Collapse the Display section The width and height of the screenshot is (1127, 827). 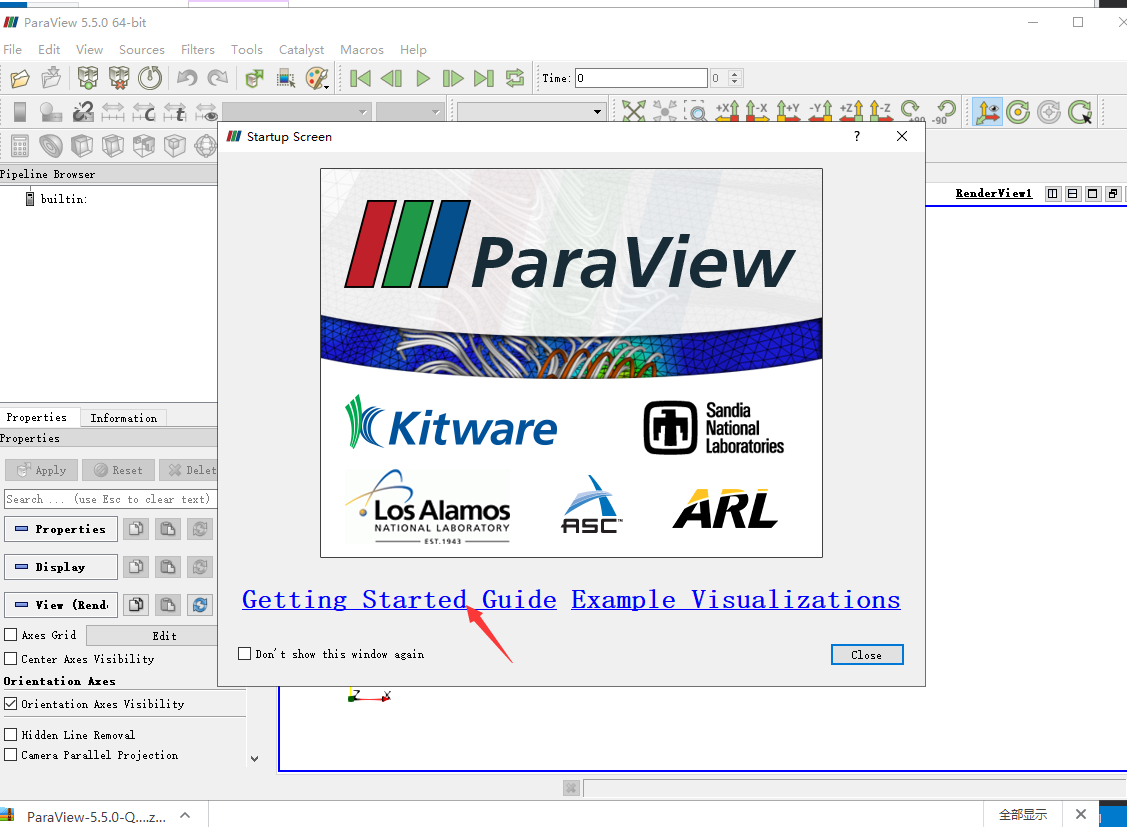click(61, 567)
